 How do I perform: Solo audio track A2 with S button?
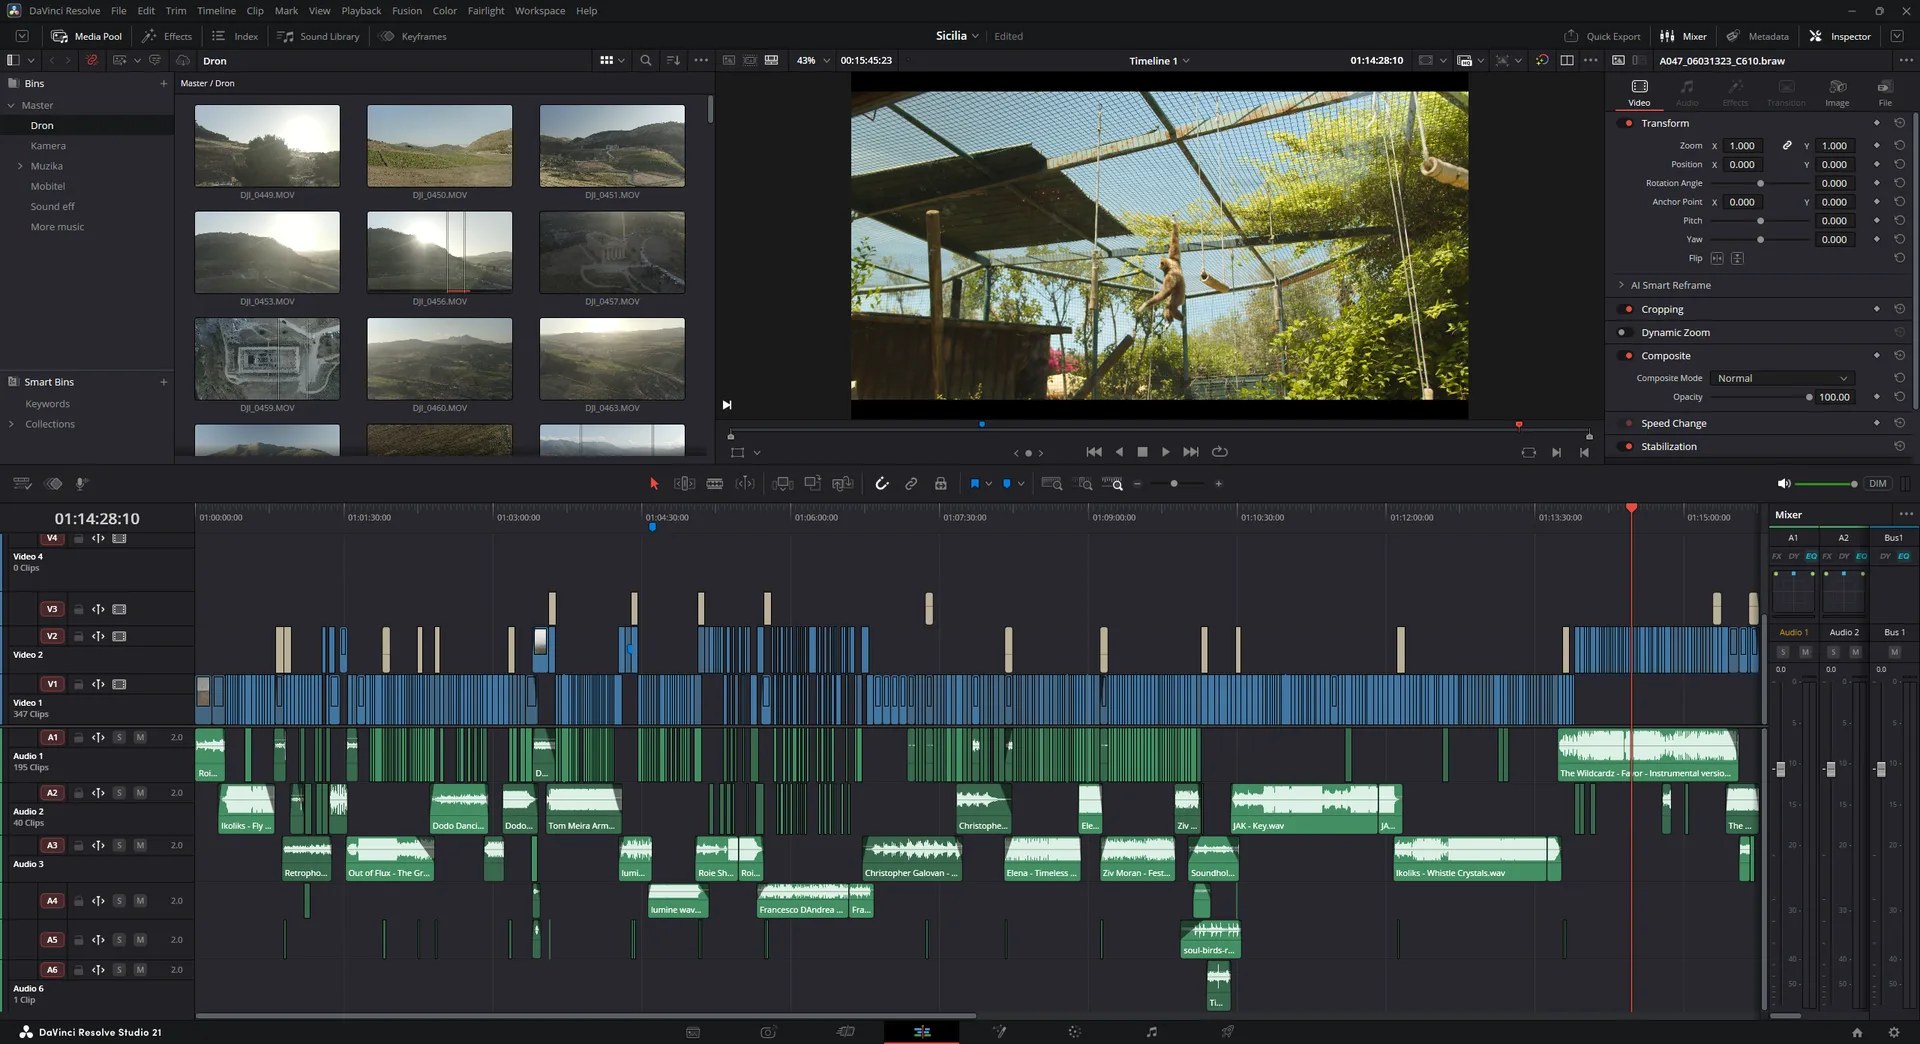click(x=119, y=793)
